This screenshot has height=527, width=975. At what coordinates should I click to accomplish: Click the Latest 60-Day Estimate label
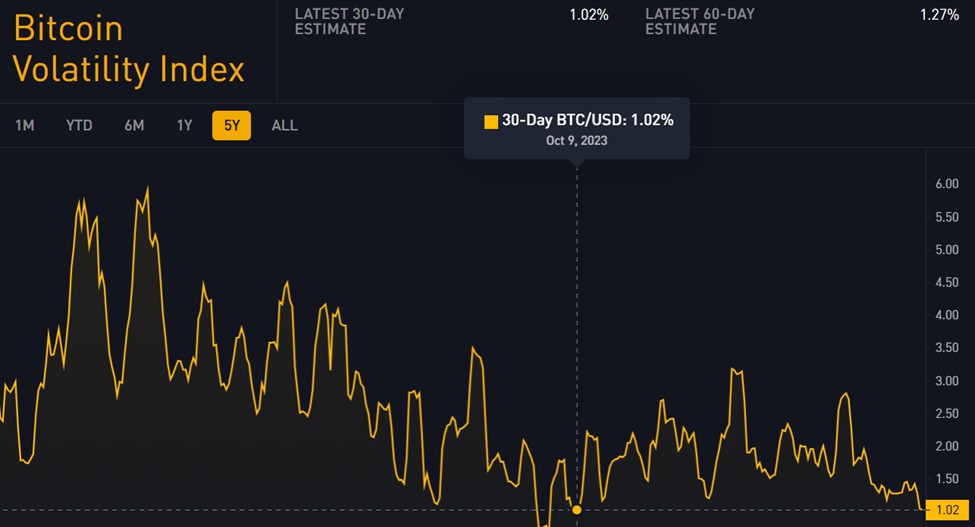tap(700, 21)
